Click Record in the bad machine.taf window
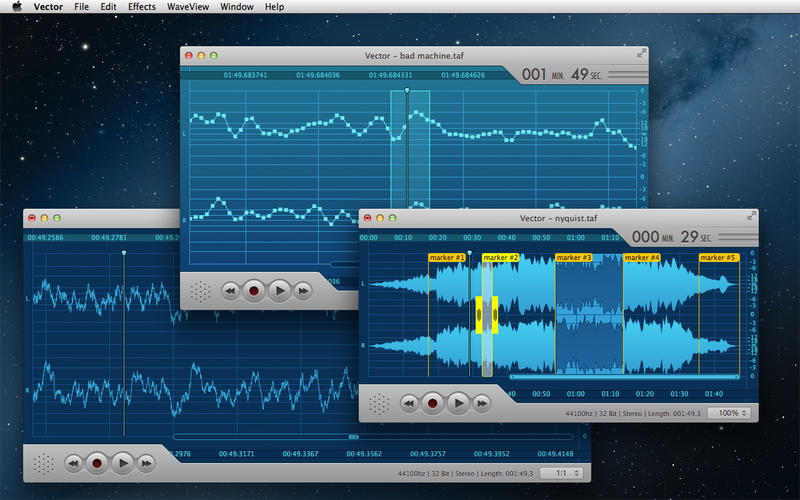This screenshot has width=800, height=500. tap(254, 291)
